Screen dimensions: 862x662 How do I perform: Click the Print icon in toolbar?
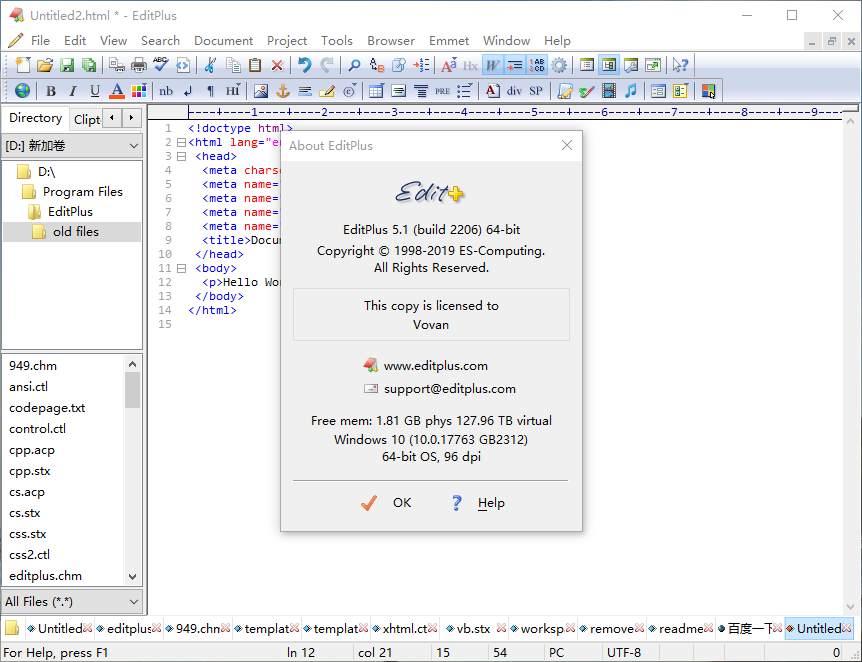click(x=139, y=65)
